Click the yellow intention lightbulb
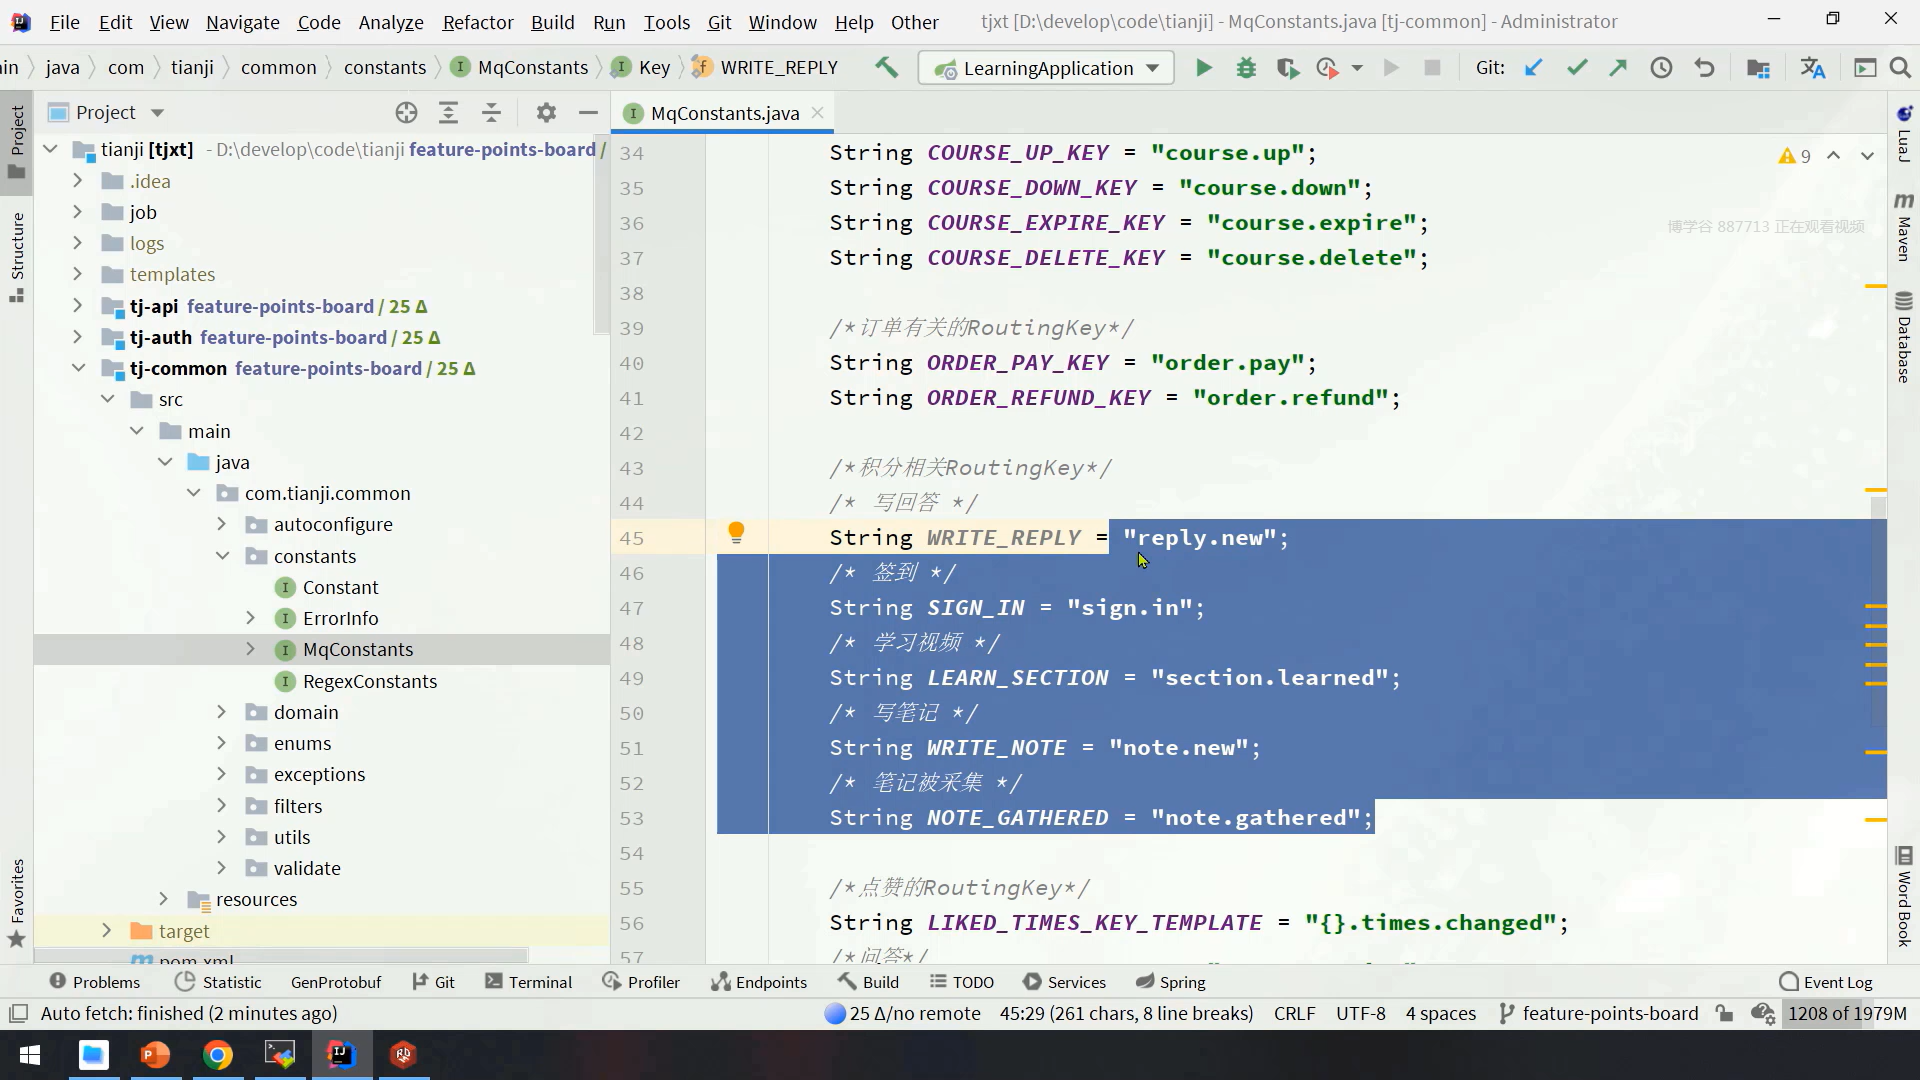The image size is (1920, 1080). tap(736, 532)
